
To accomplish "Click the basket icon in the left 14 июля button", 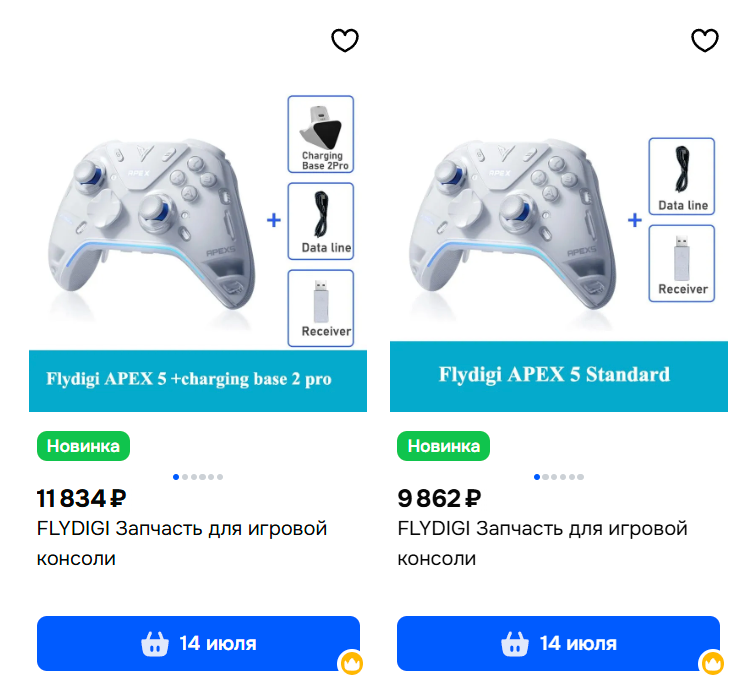I will [155, 644].
